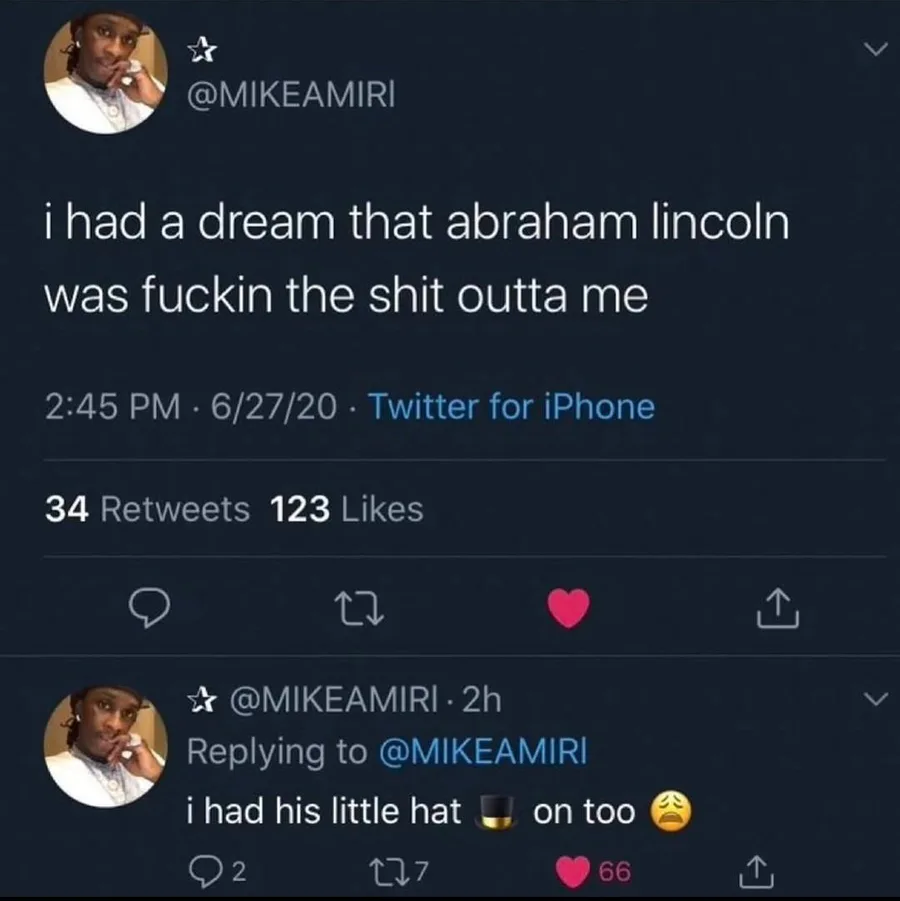This screenshot has width=900, height=901.
Task: Share the reply tweet via its share icon
Action: pyautogui.click(x=756, y=872)
